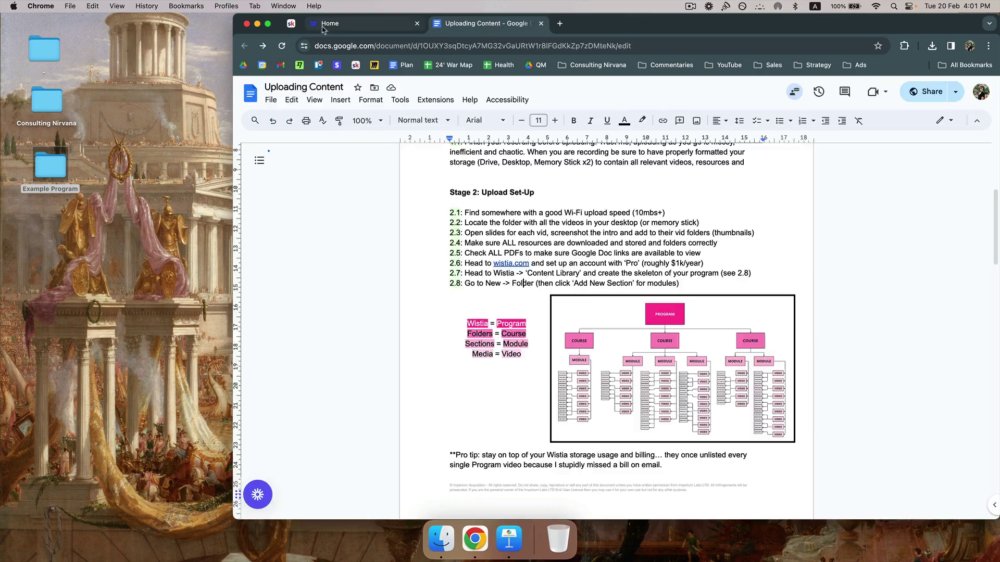Create a numbered list
This screenshot has width=1000, height=562.
pos(802,121)
